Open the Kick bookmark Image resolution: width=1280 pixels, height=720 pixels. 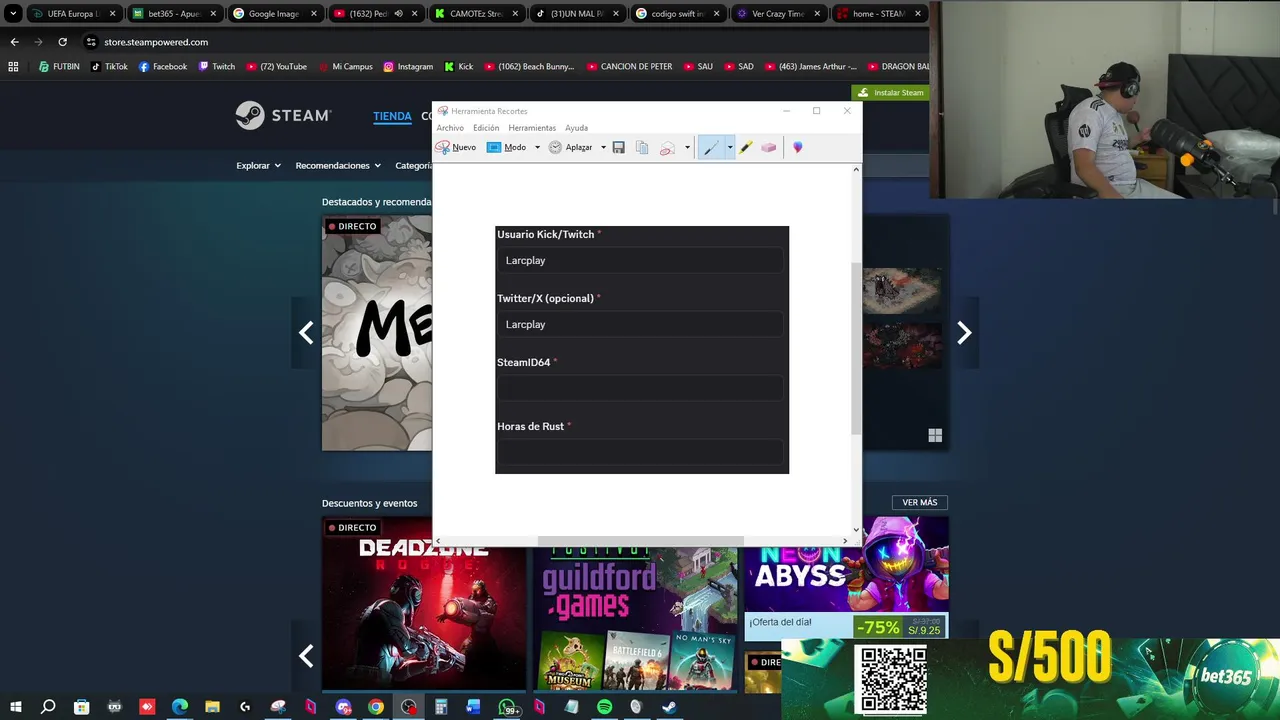(x=459, y=67)
